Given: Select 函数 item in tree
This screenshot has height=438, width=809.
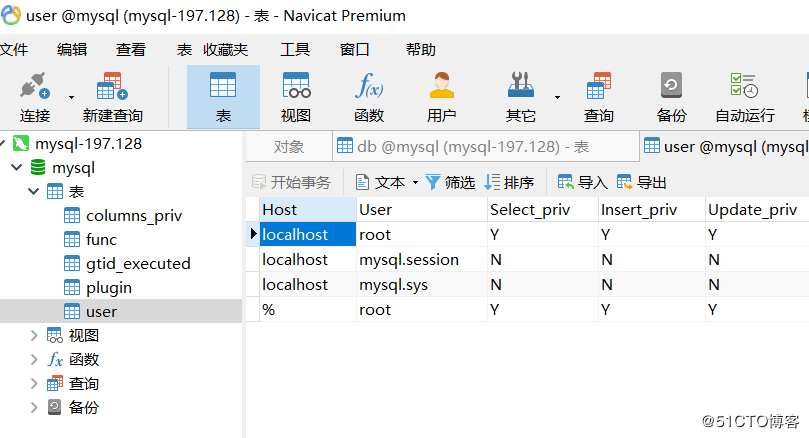Looking at the screenshot, I should pos(84,360).
